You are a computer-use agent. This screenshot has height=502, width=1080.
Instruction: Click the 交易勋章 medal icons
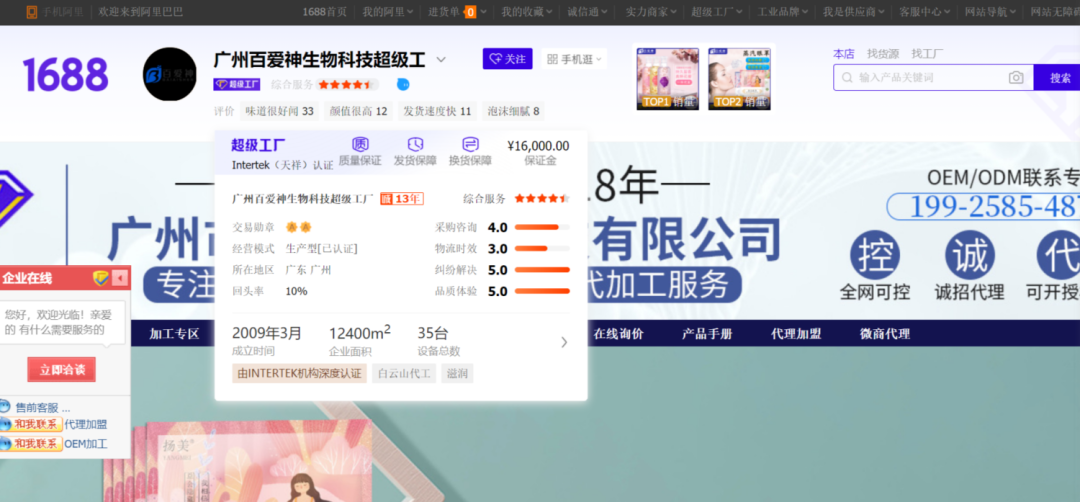click(300, 227)
